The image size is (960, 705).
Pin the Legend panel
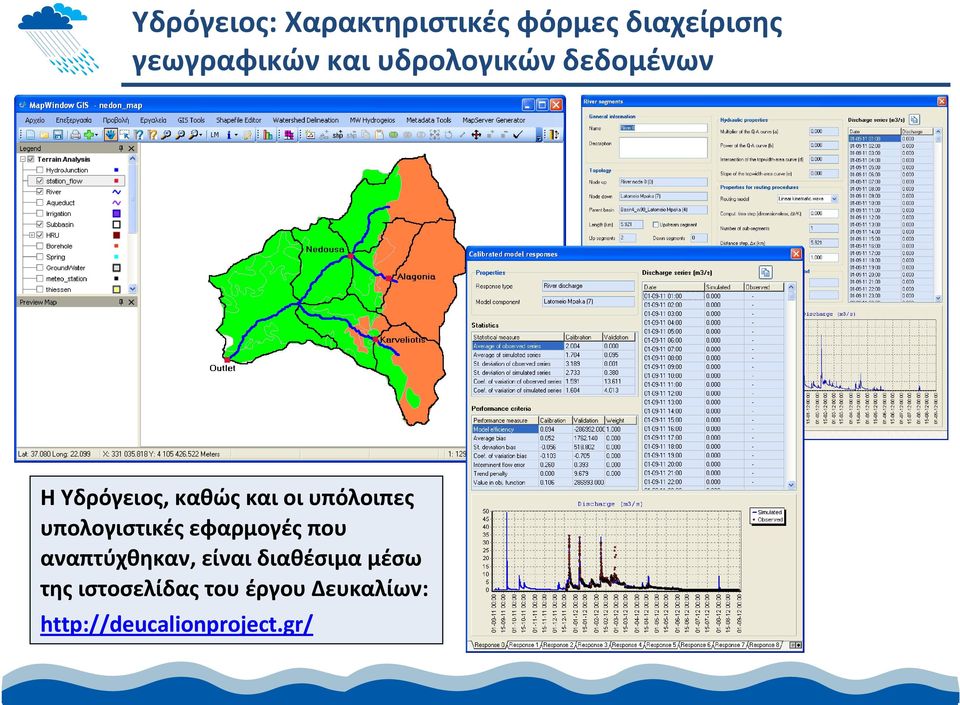121,148
